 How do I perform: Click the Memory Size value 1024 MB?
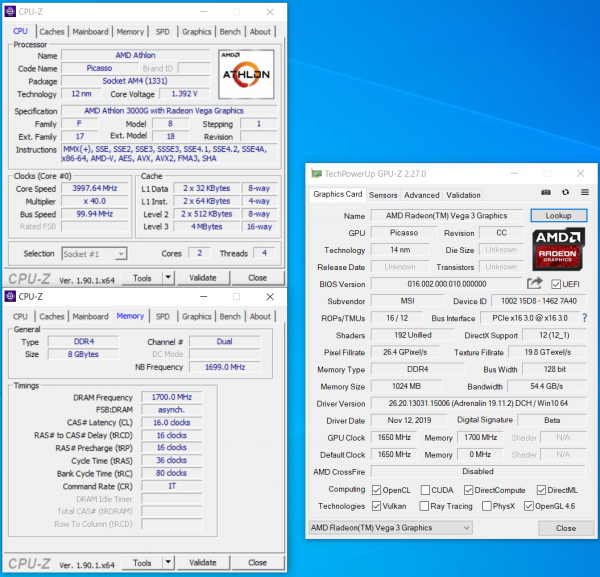tap(406, 386)
